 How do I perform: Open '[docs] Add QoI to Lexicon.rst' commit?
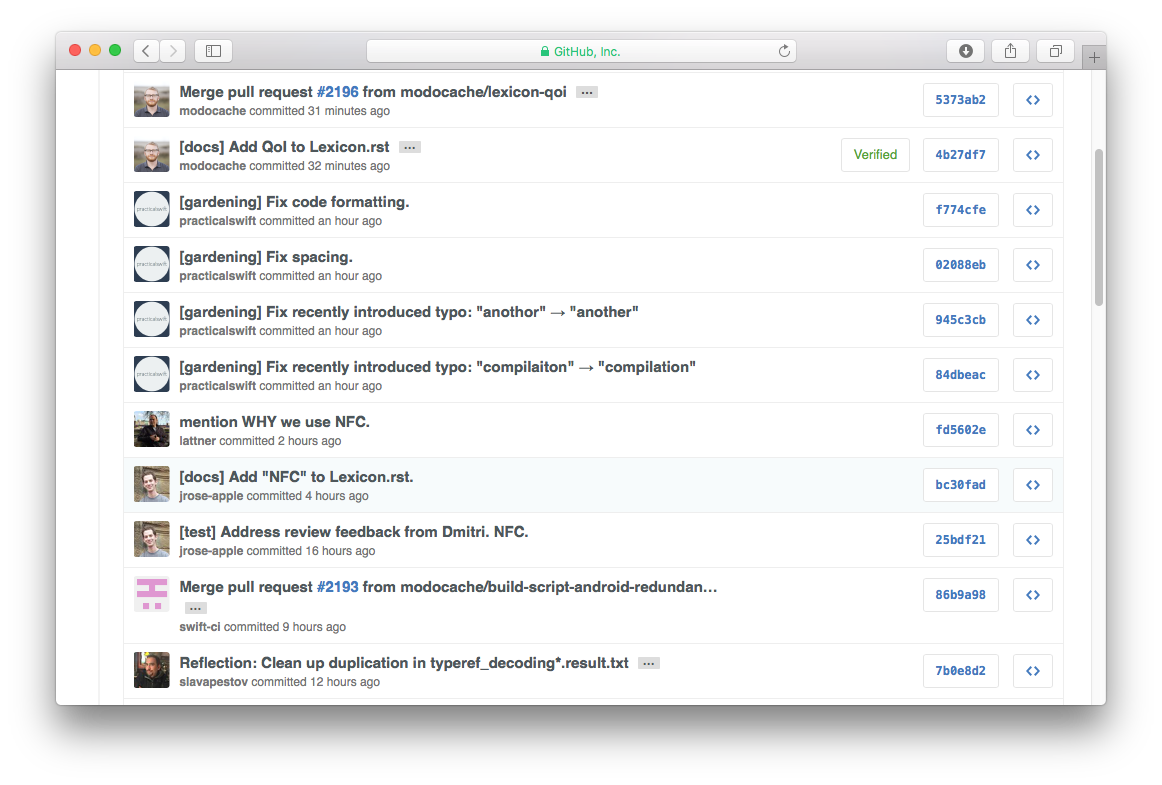tap(284, 147)
